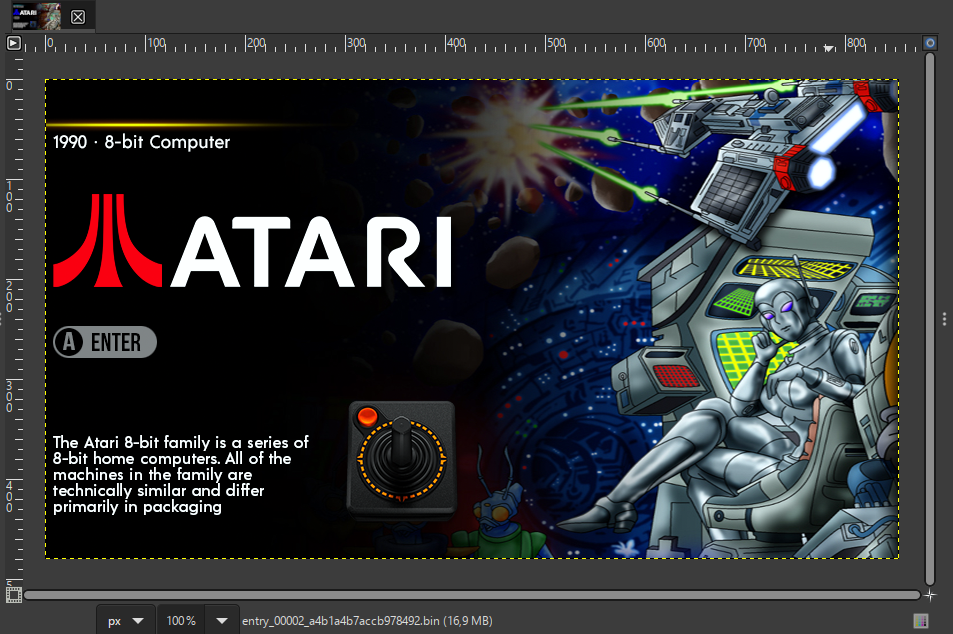The width and height of the screenshot is (953, 634).
Task: Toggle zoom image when window size changes
Action: click(930, 43)
